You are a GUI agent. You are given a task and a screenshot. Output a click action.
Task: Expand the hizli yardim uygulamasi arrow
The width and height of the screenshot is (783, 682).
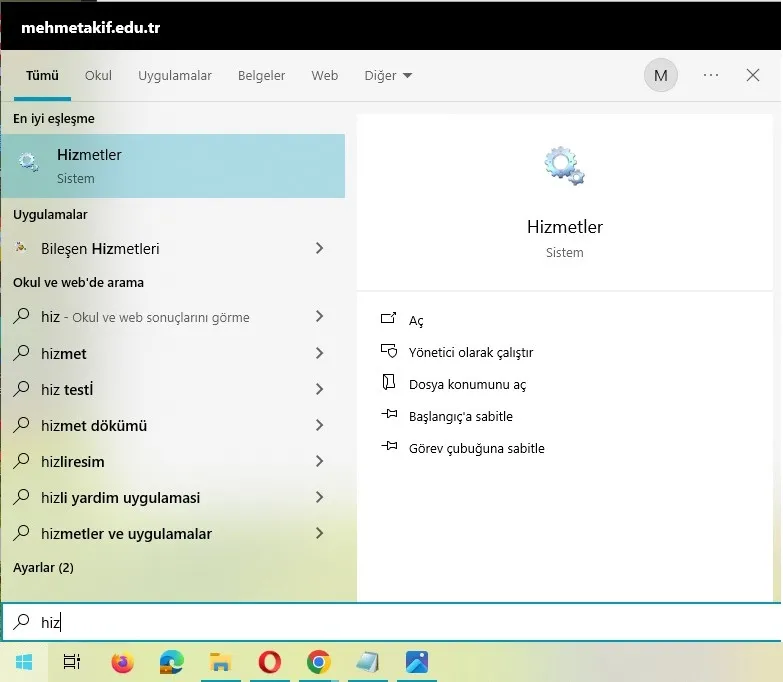click(320, 497)
